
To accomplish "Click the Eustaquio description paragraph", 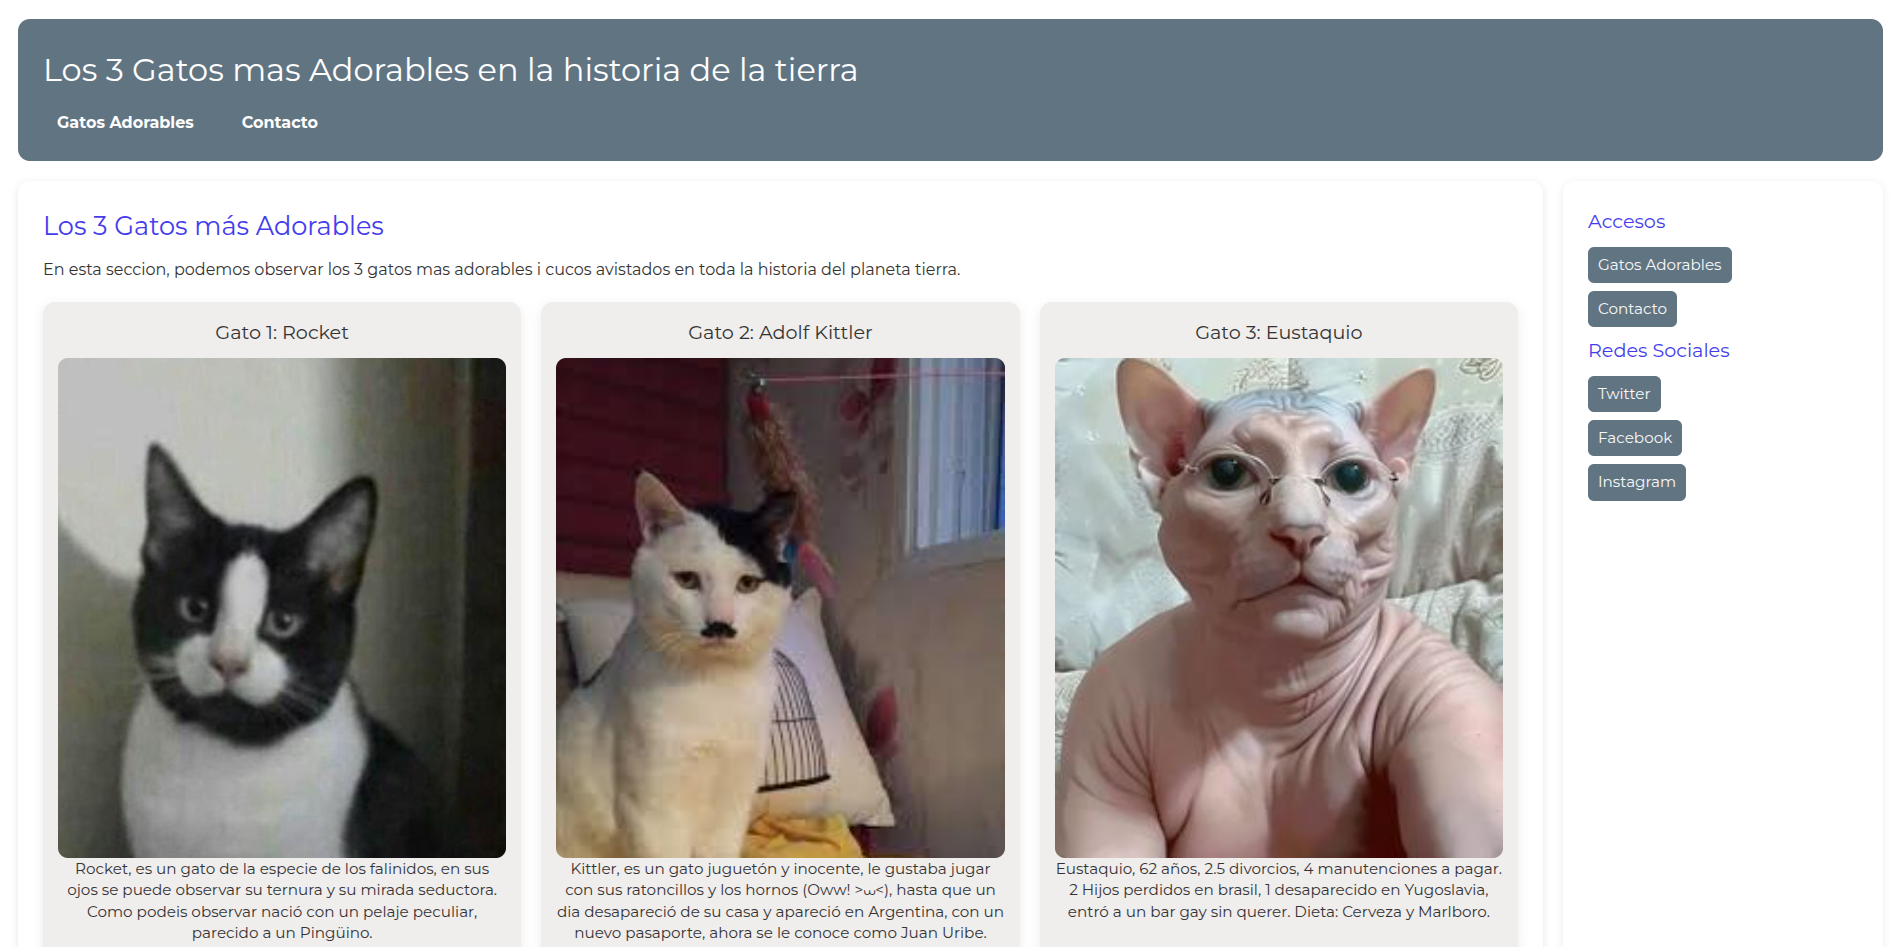I will (x=1278, y=890).
